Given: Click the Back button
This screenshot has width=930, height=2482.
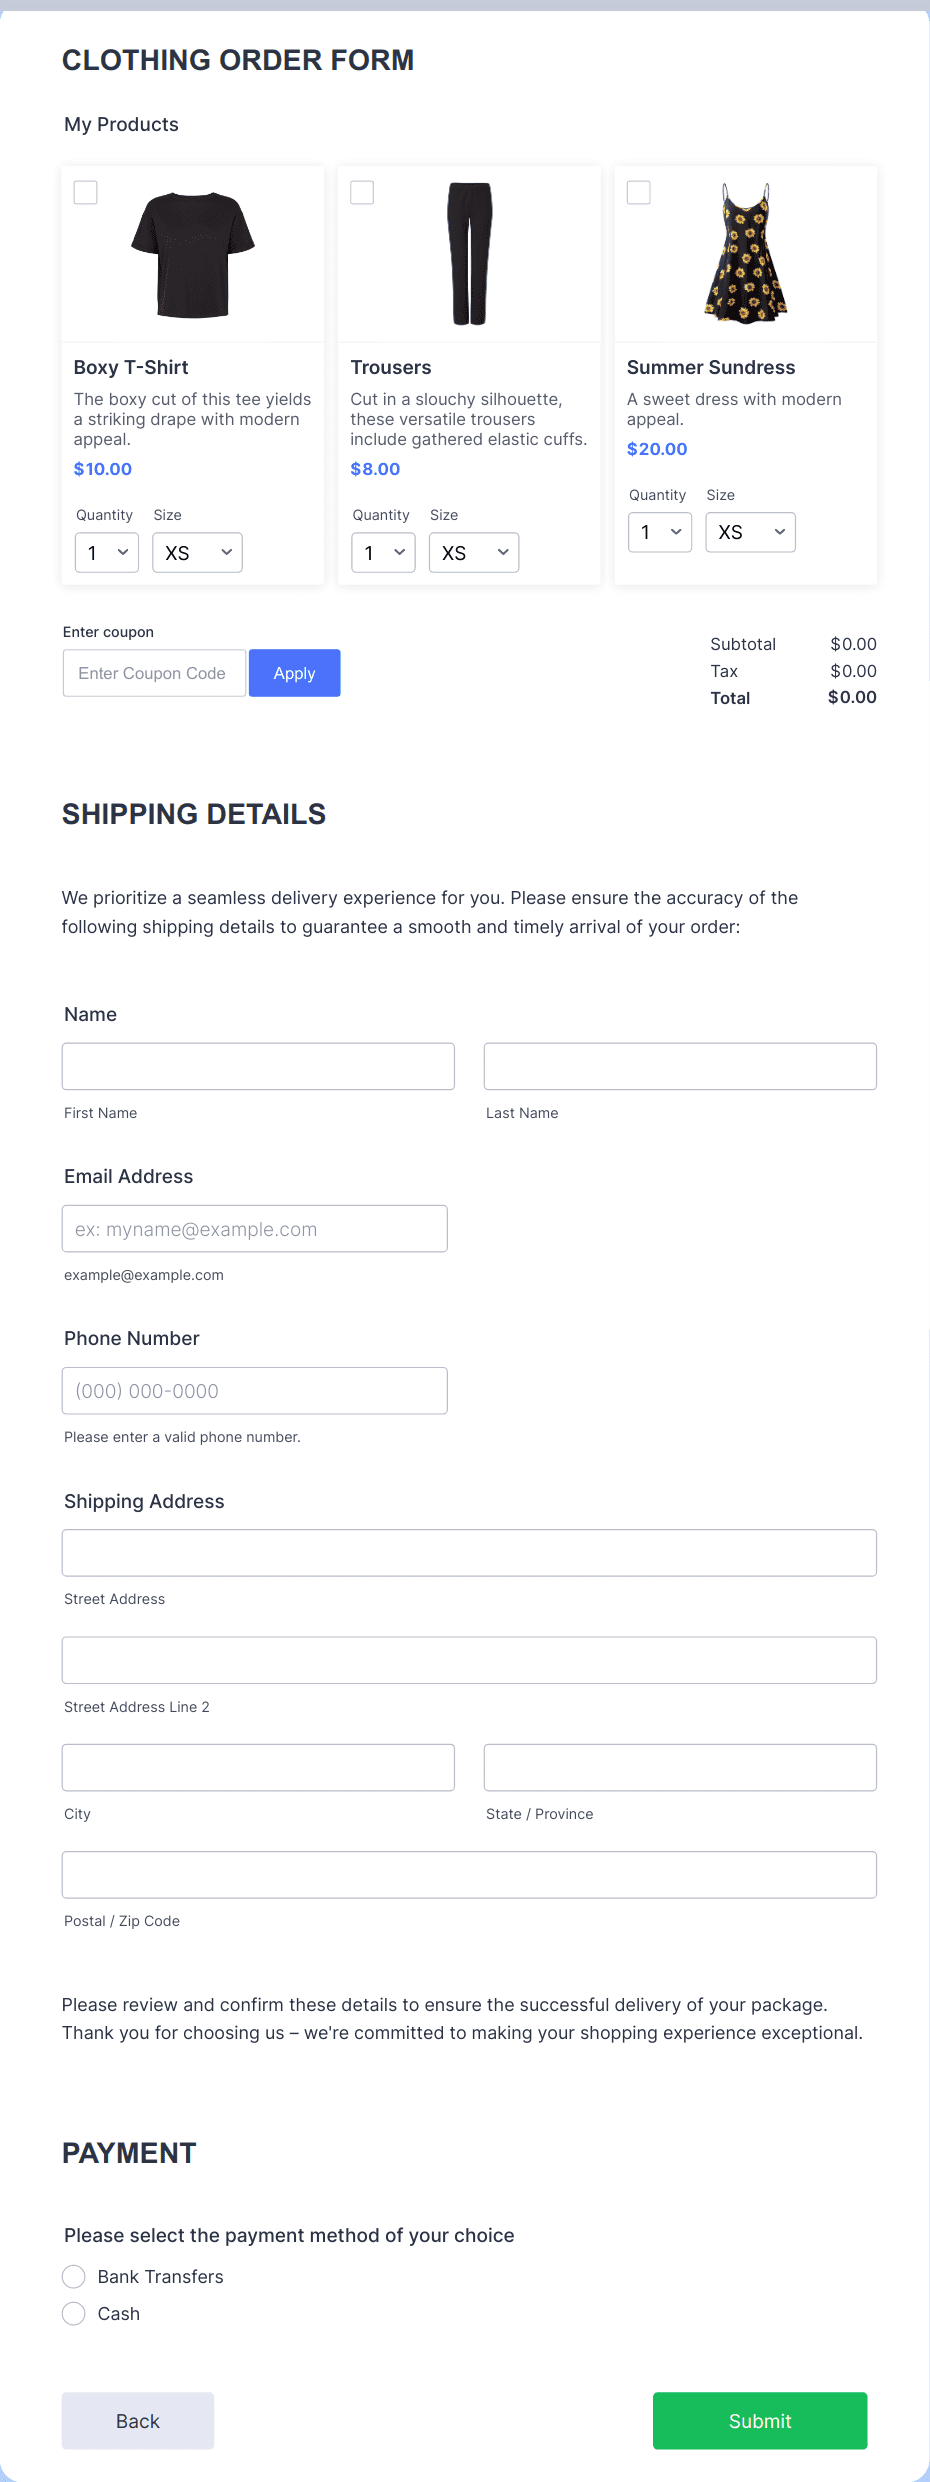Looking at the screenshot, I should [x=137, y=2421].
